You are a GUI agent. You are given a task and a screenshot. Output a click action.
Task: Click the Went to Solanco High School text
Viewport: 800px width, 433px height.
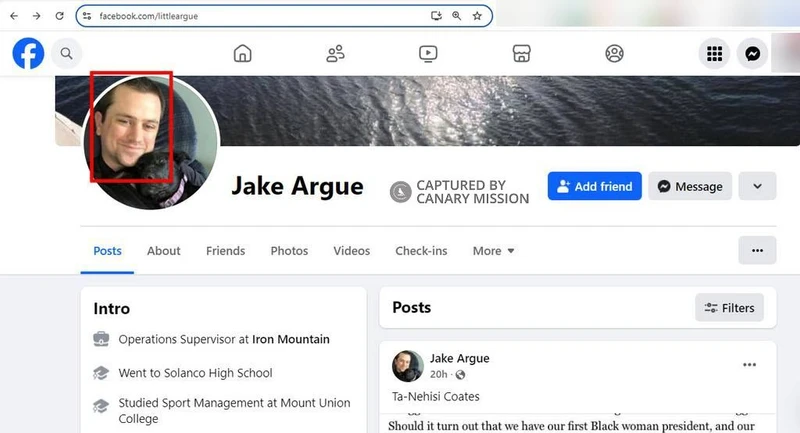195,373
